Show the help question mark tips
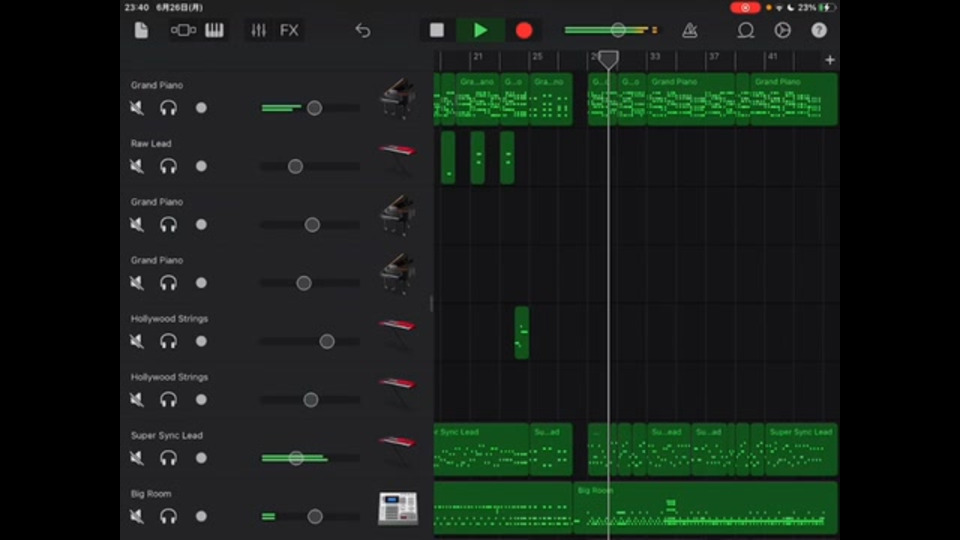The width and height of the screenshot is (960, 540). pos(819,30)
